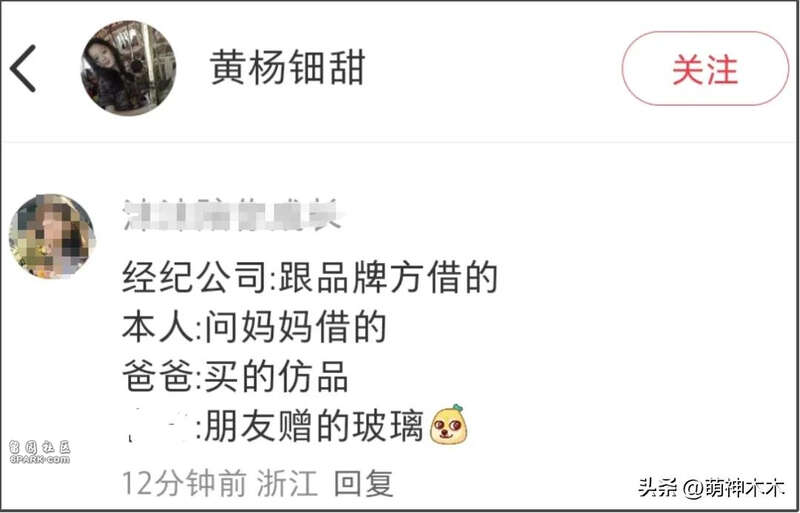The height and width of the screenshot is (513, 800).
Task: Click the blurred commenter username
Action: (233, 215)
